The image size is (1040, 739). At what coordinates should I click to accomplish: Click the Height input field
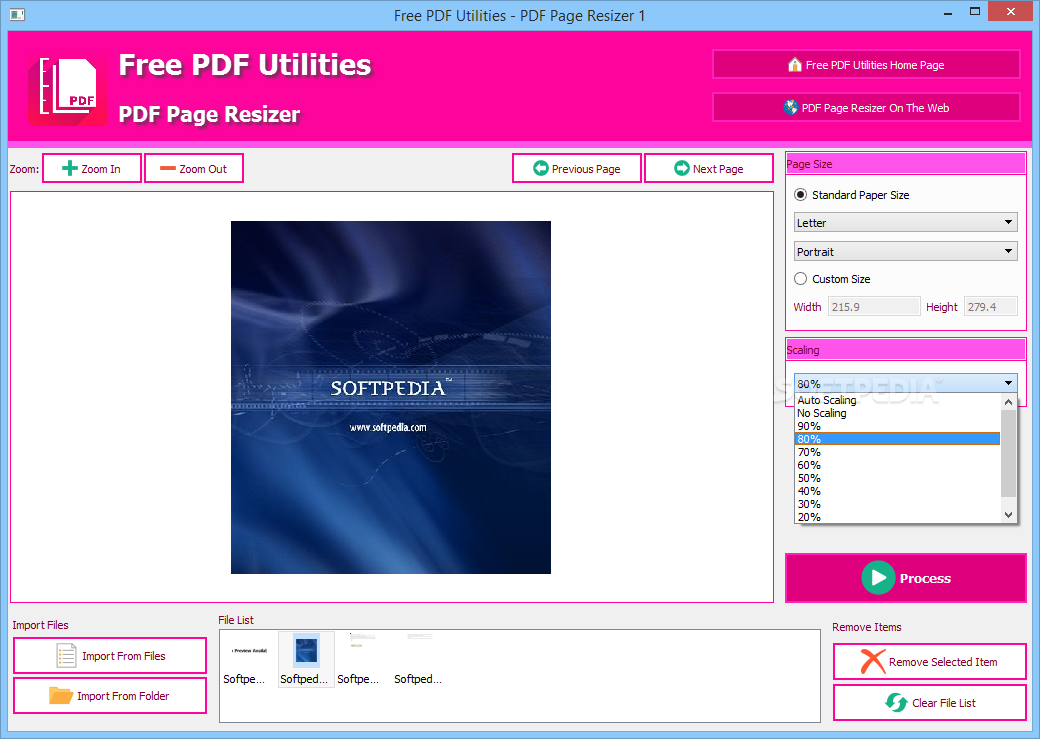pyautogui.click(x=990, y=306)
